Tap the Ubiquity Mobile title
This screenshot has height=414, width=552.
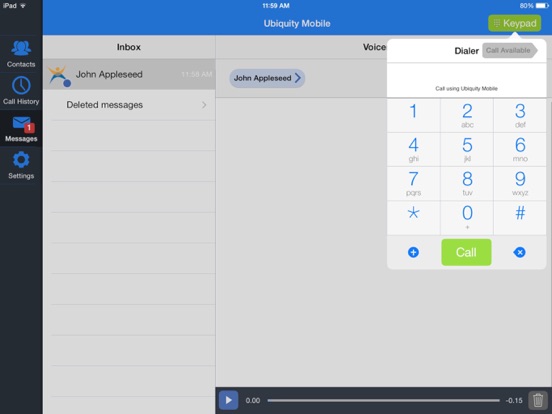[297, 24]
